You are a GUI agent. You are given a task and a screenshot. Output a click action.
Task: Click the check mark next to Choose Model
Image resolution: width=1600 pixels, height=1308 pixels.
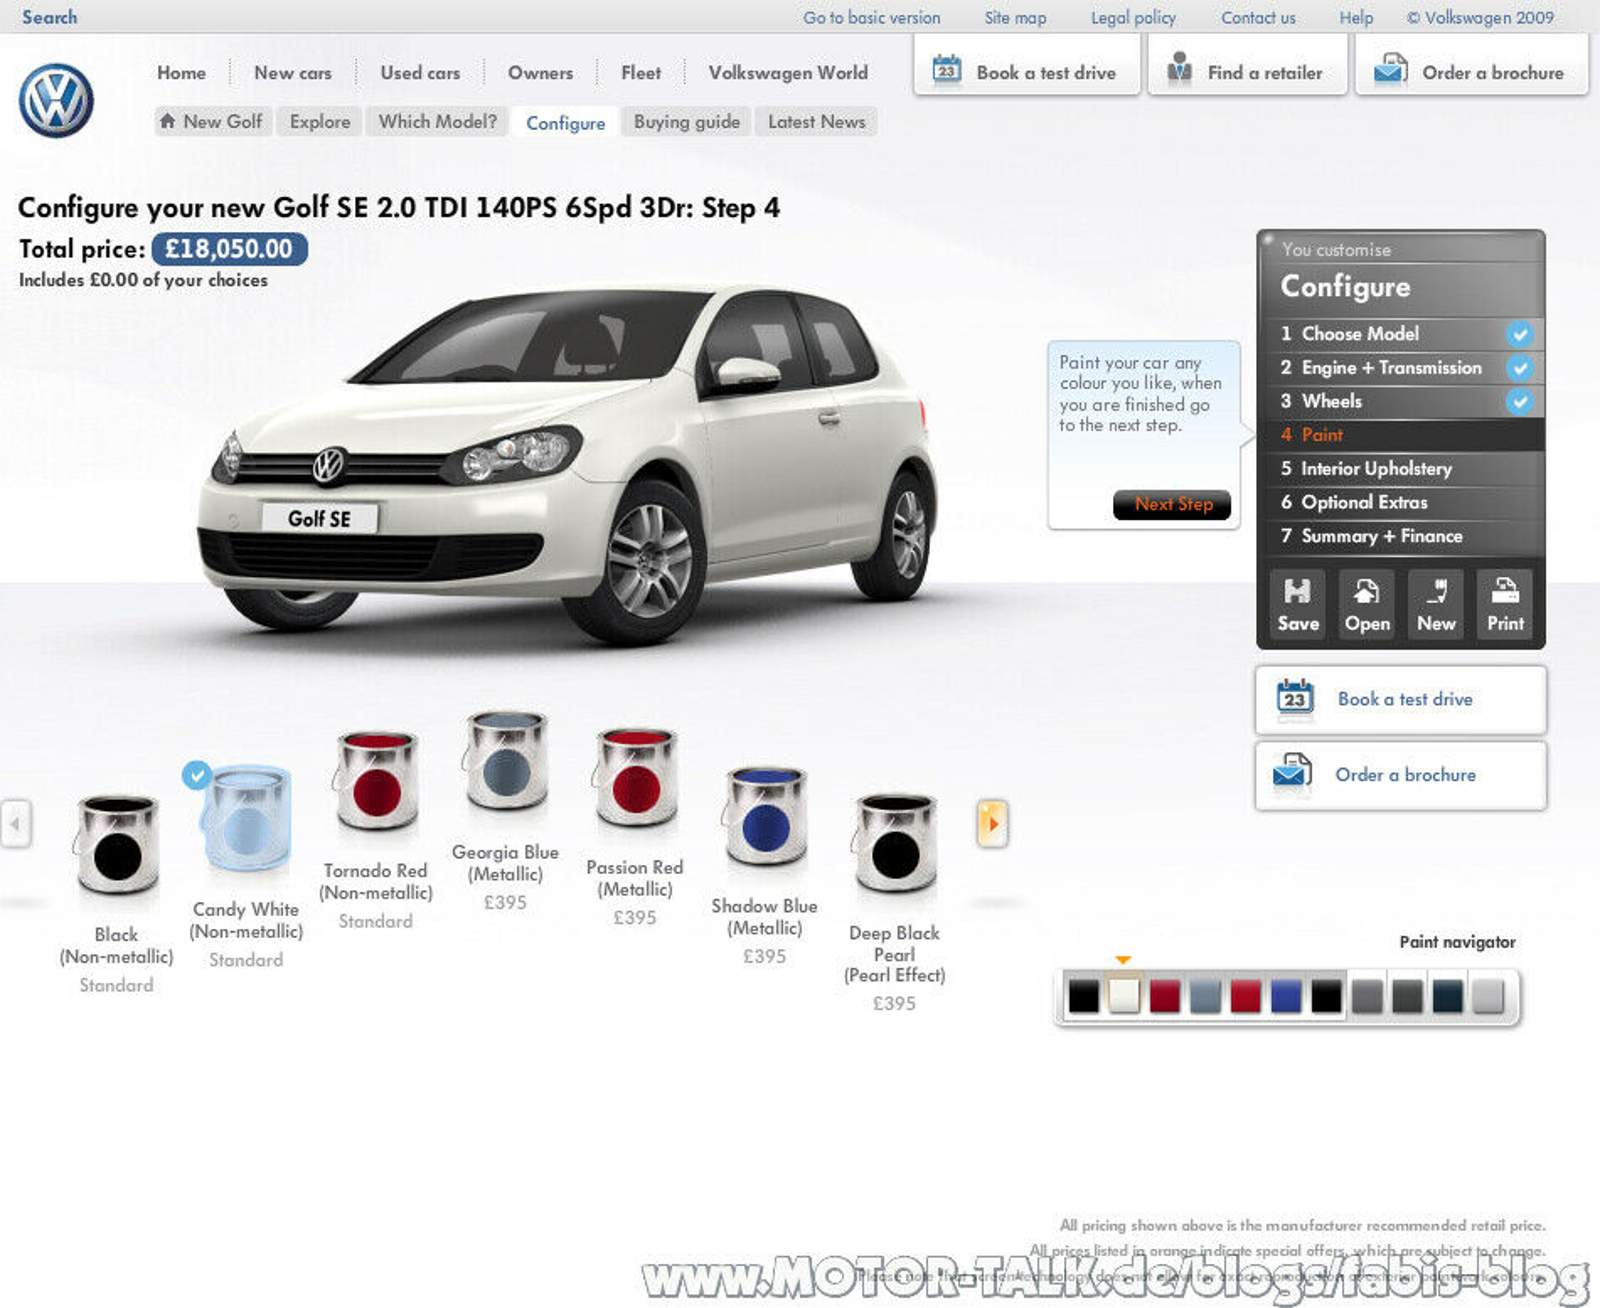coord(1519,334)
